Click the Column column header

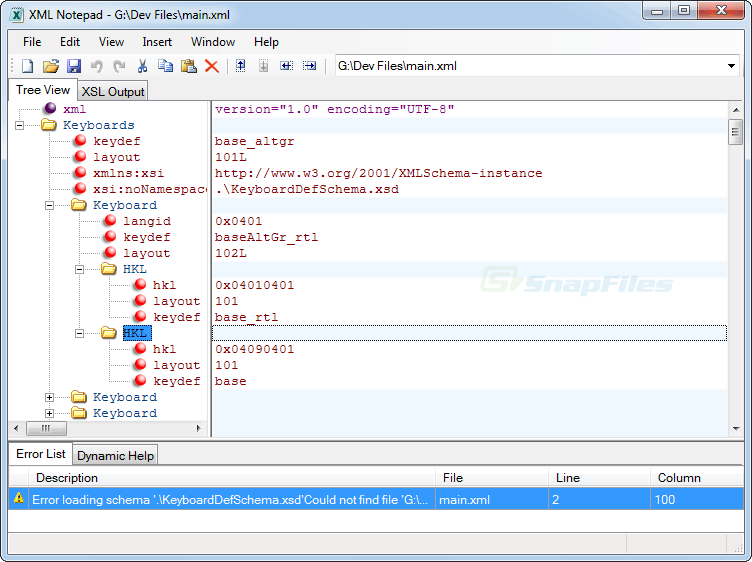pyautogui.click(x=697, y=478)
